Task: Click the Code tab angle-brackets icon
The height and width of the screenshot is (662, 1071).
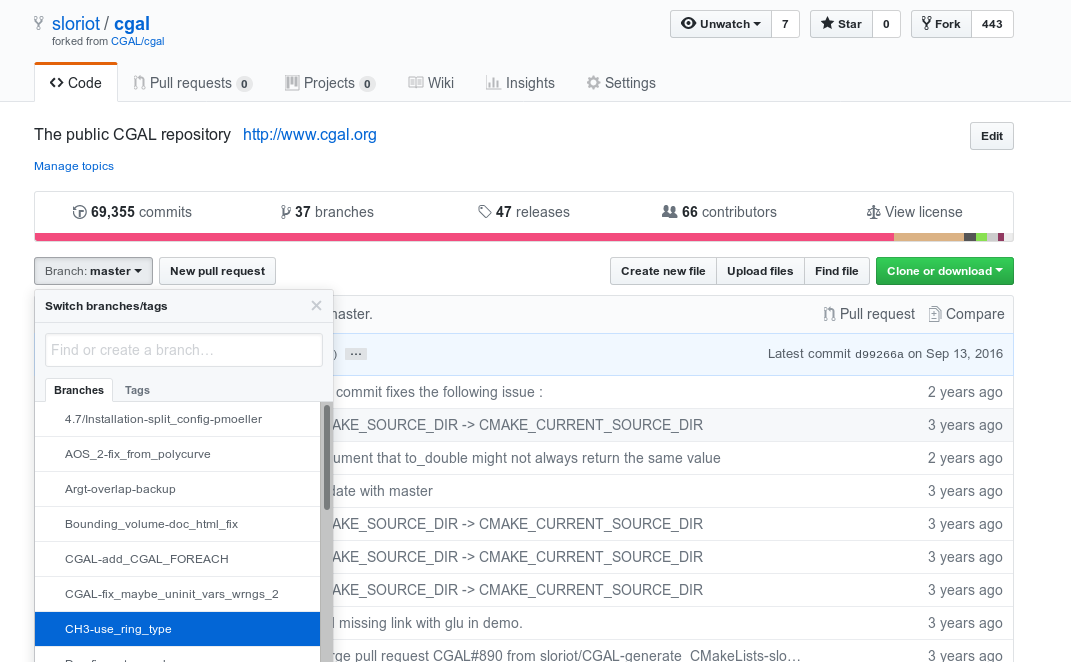Action: (56, 83)
